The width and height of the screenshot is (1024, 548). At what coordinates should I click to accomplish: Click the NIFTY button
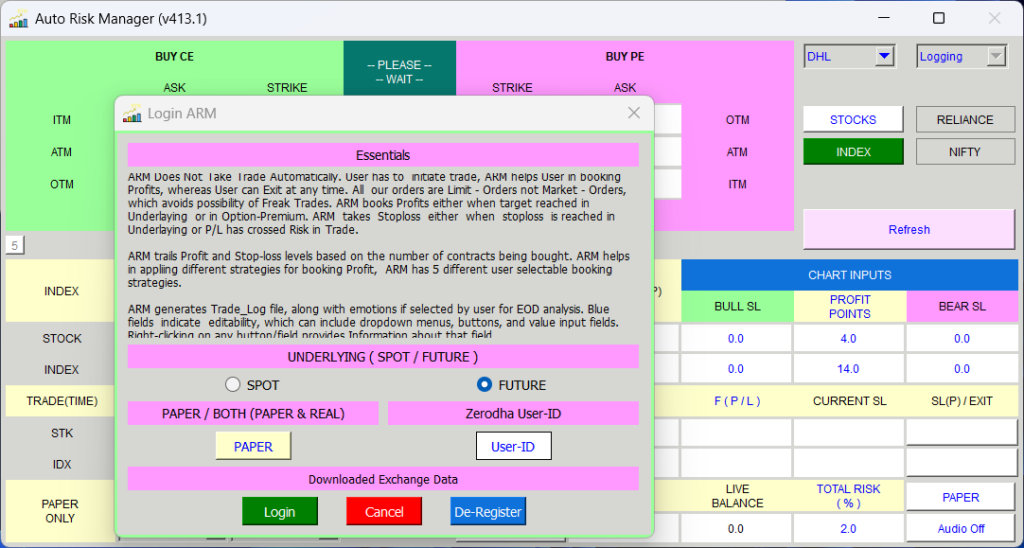pyautogui.click(x=965, y=152)
